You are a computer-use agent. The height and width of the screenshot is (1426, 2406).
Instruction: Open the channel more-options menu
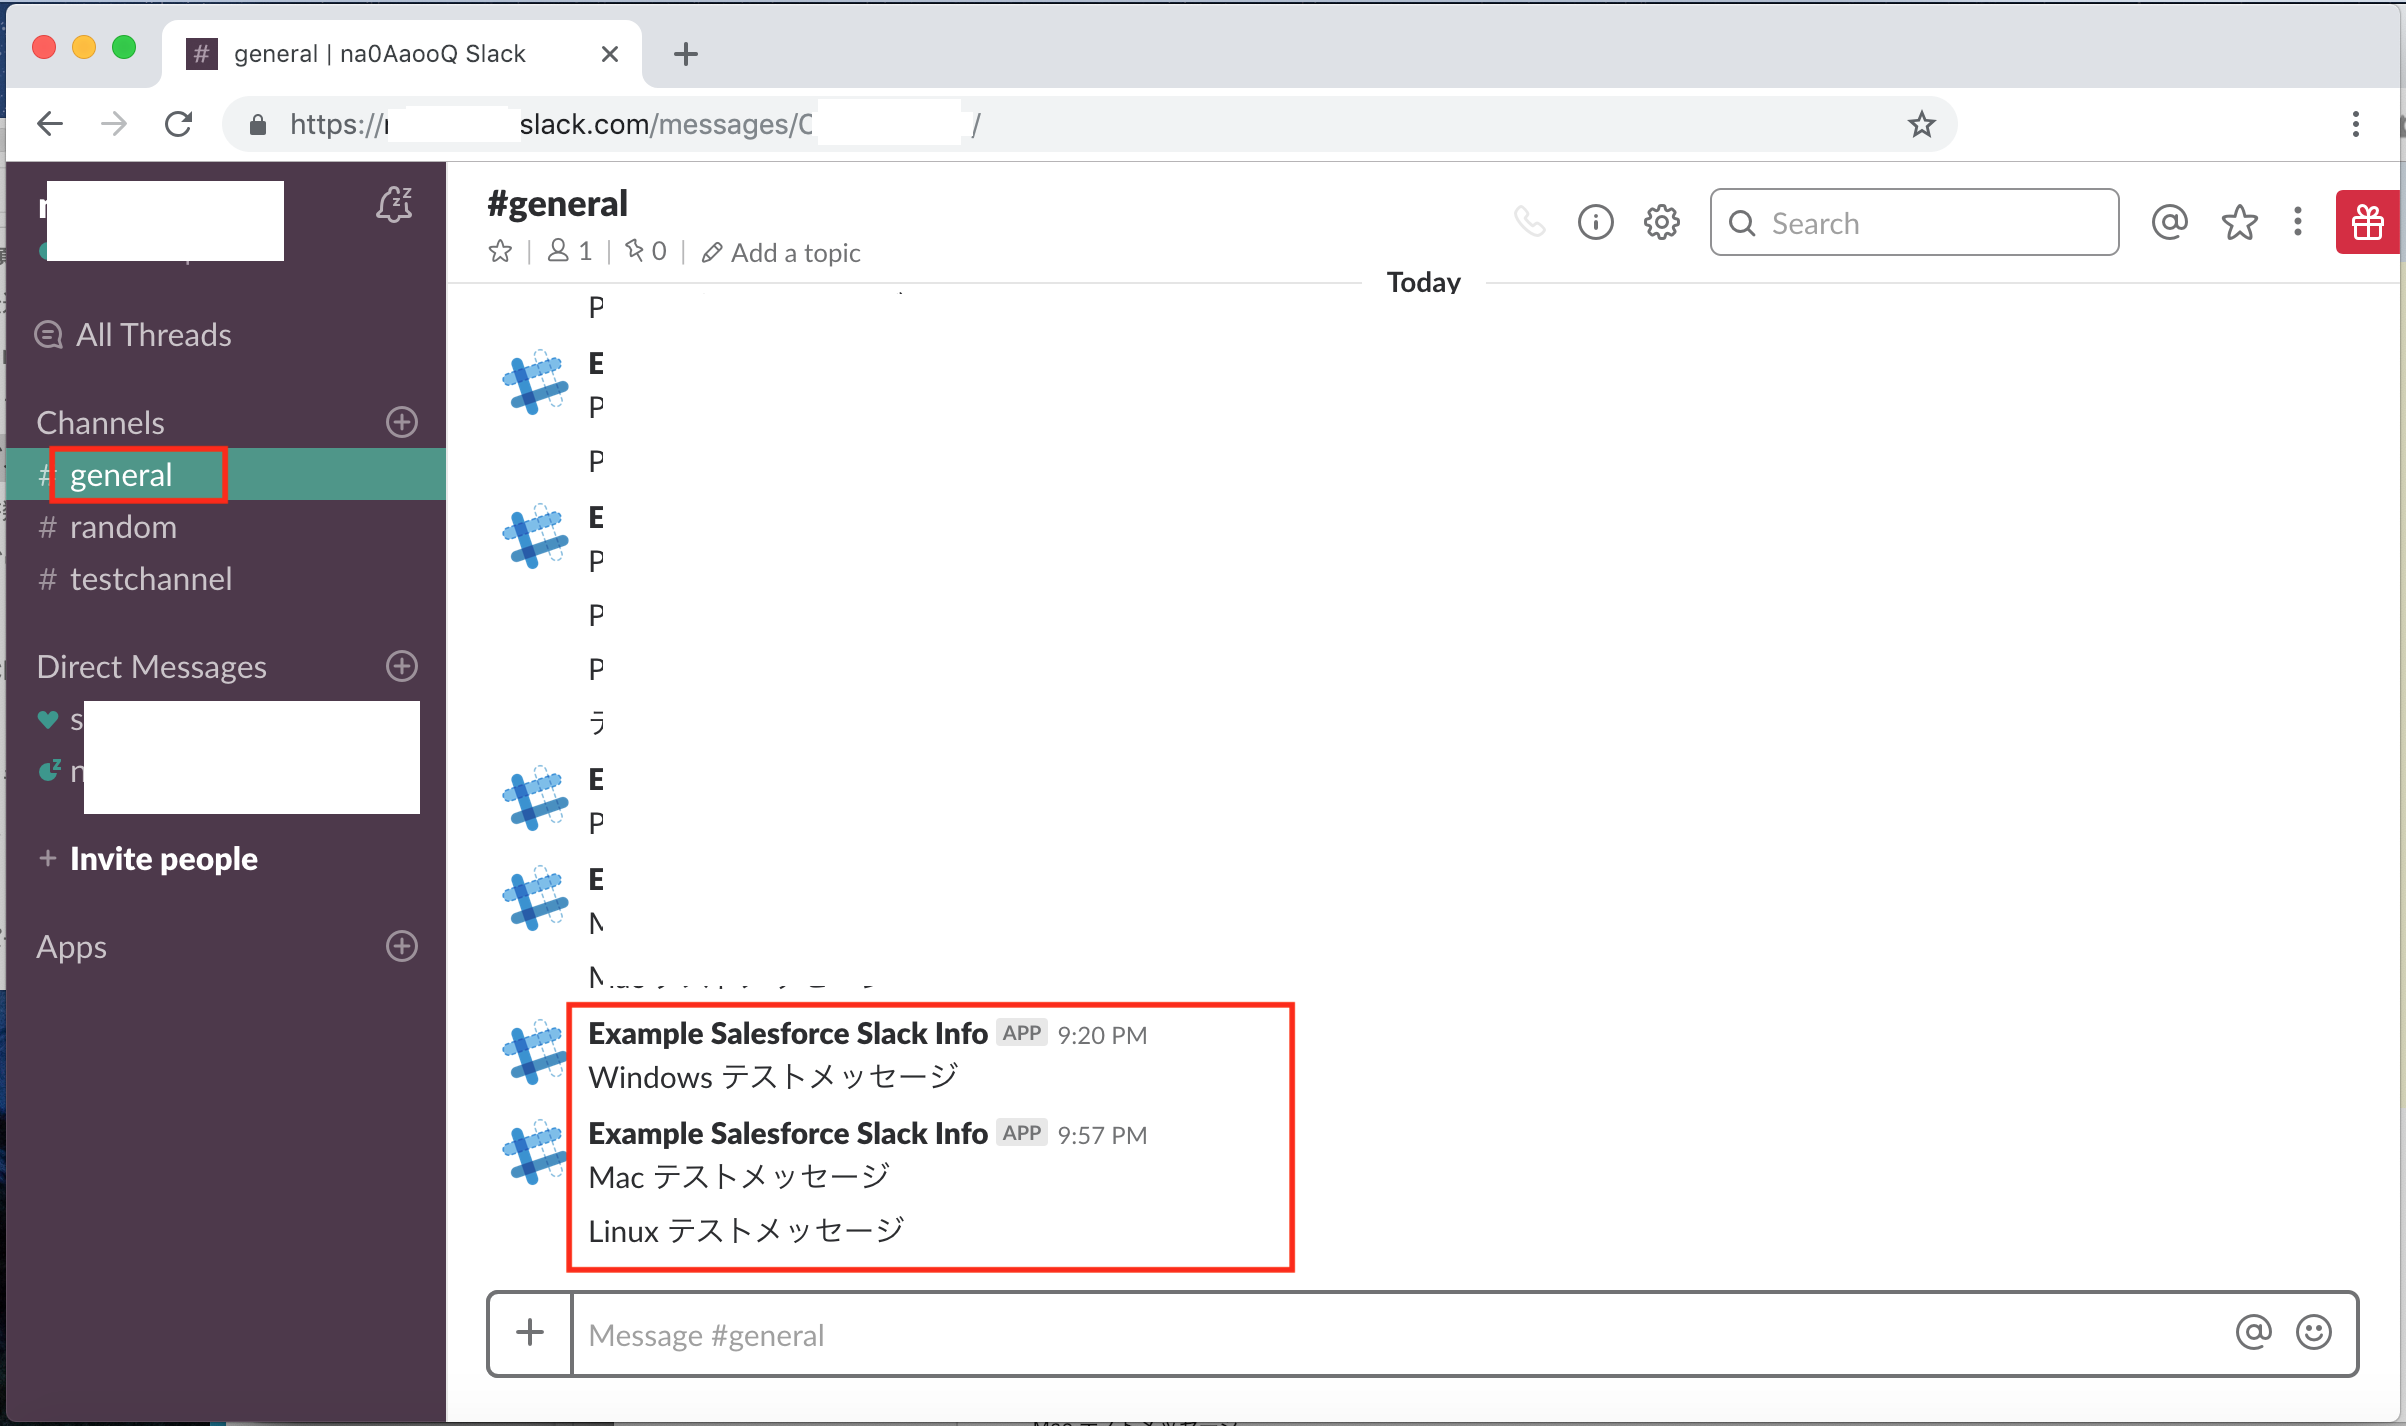2297,222
